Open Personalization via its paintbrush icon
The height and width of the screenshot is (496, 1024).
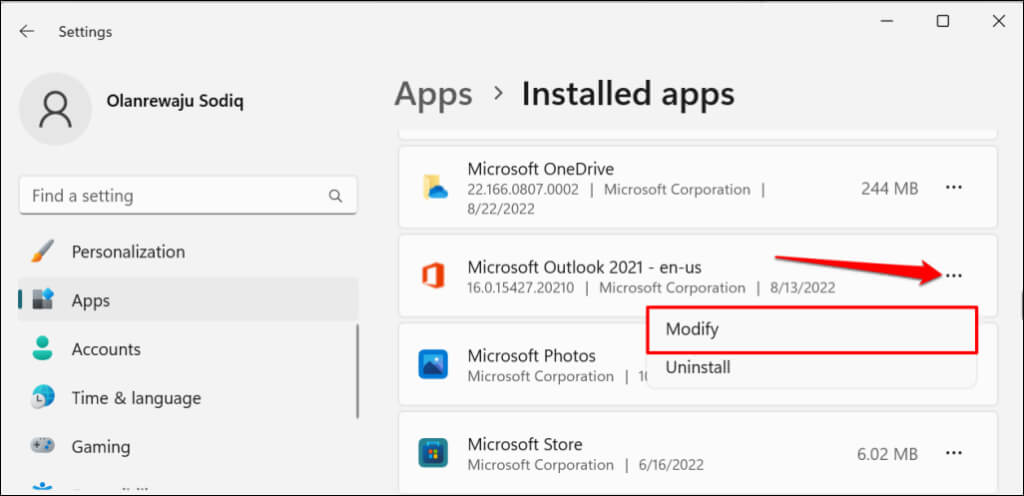point(42,252)
